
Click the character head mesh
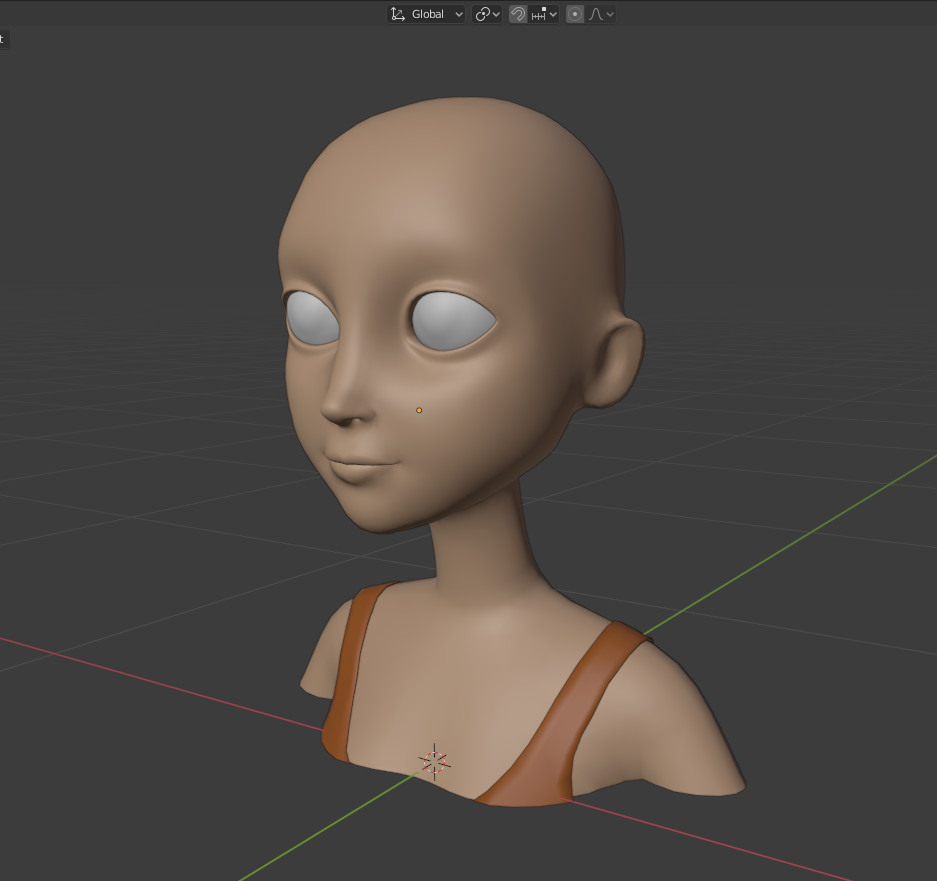point(450,220)
